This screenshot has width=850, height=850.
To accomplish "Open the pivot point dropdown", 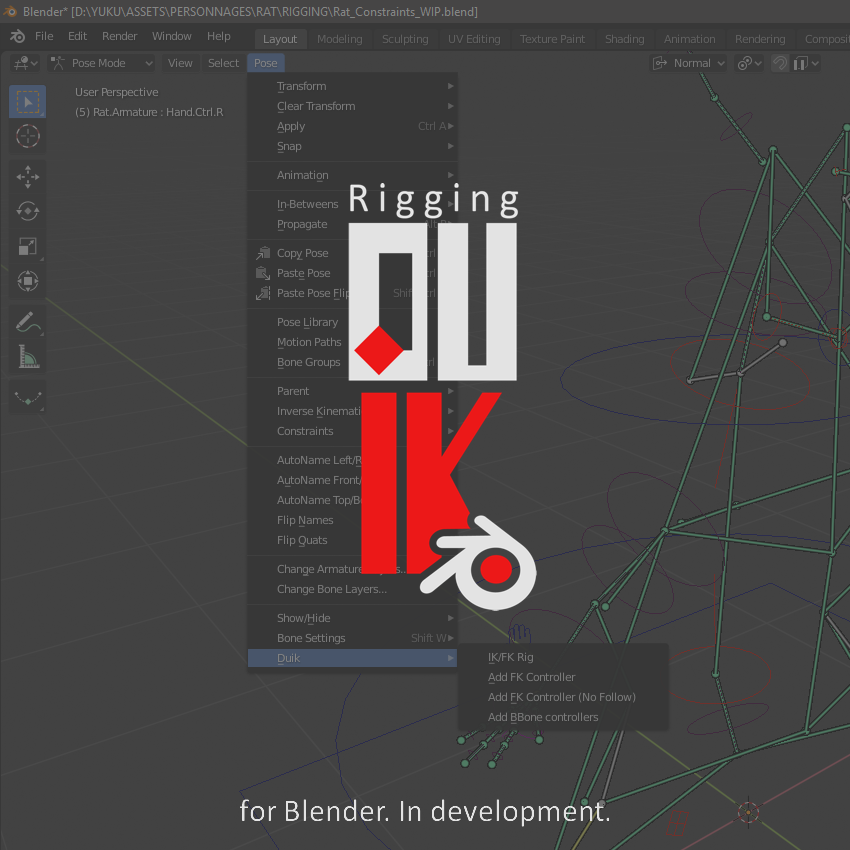I will pos(750,63).
